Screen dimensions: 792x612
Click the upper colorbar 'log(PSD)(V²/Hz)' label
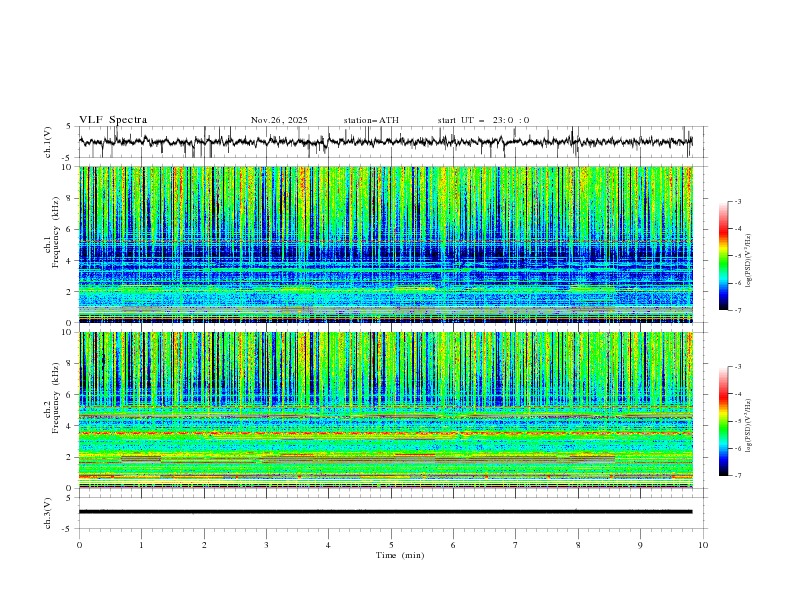(x=749, y=261)
